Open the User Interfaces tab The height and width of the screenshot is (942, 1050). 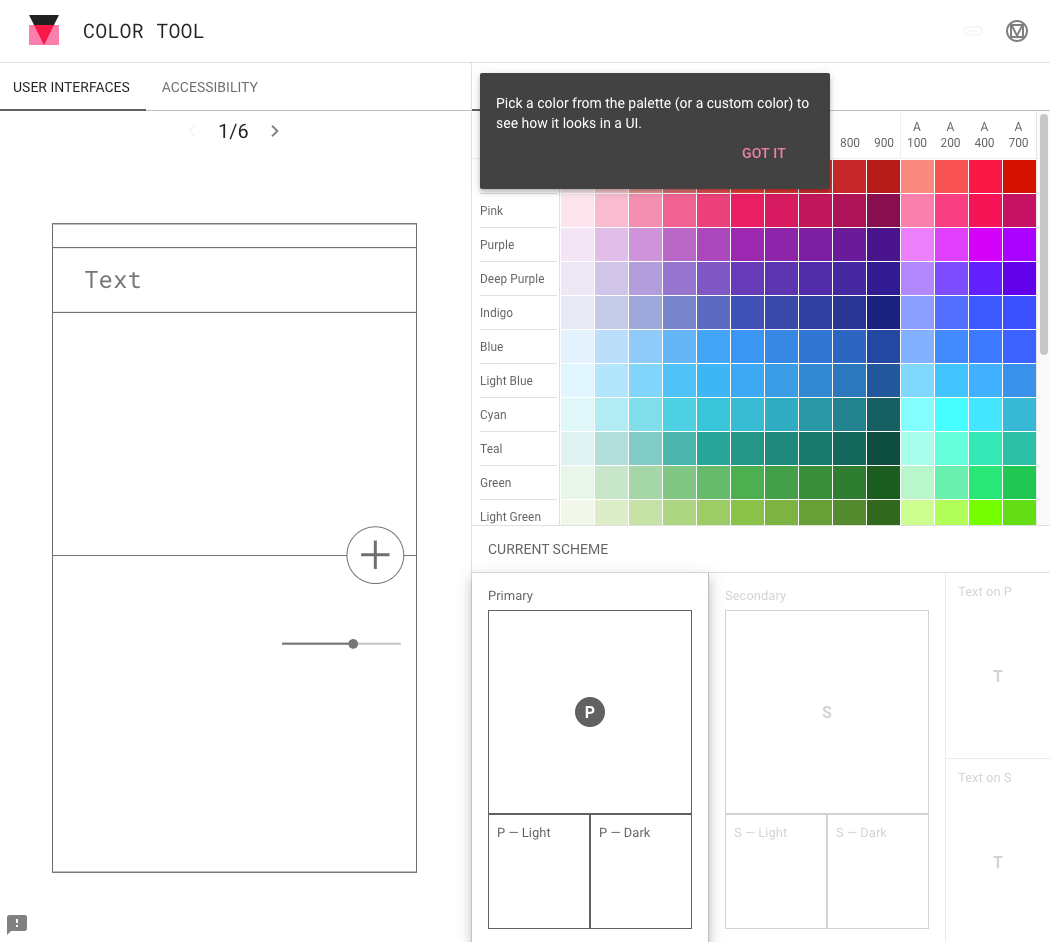(71, 87)
